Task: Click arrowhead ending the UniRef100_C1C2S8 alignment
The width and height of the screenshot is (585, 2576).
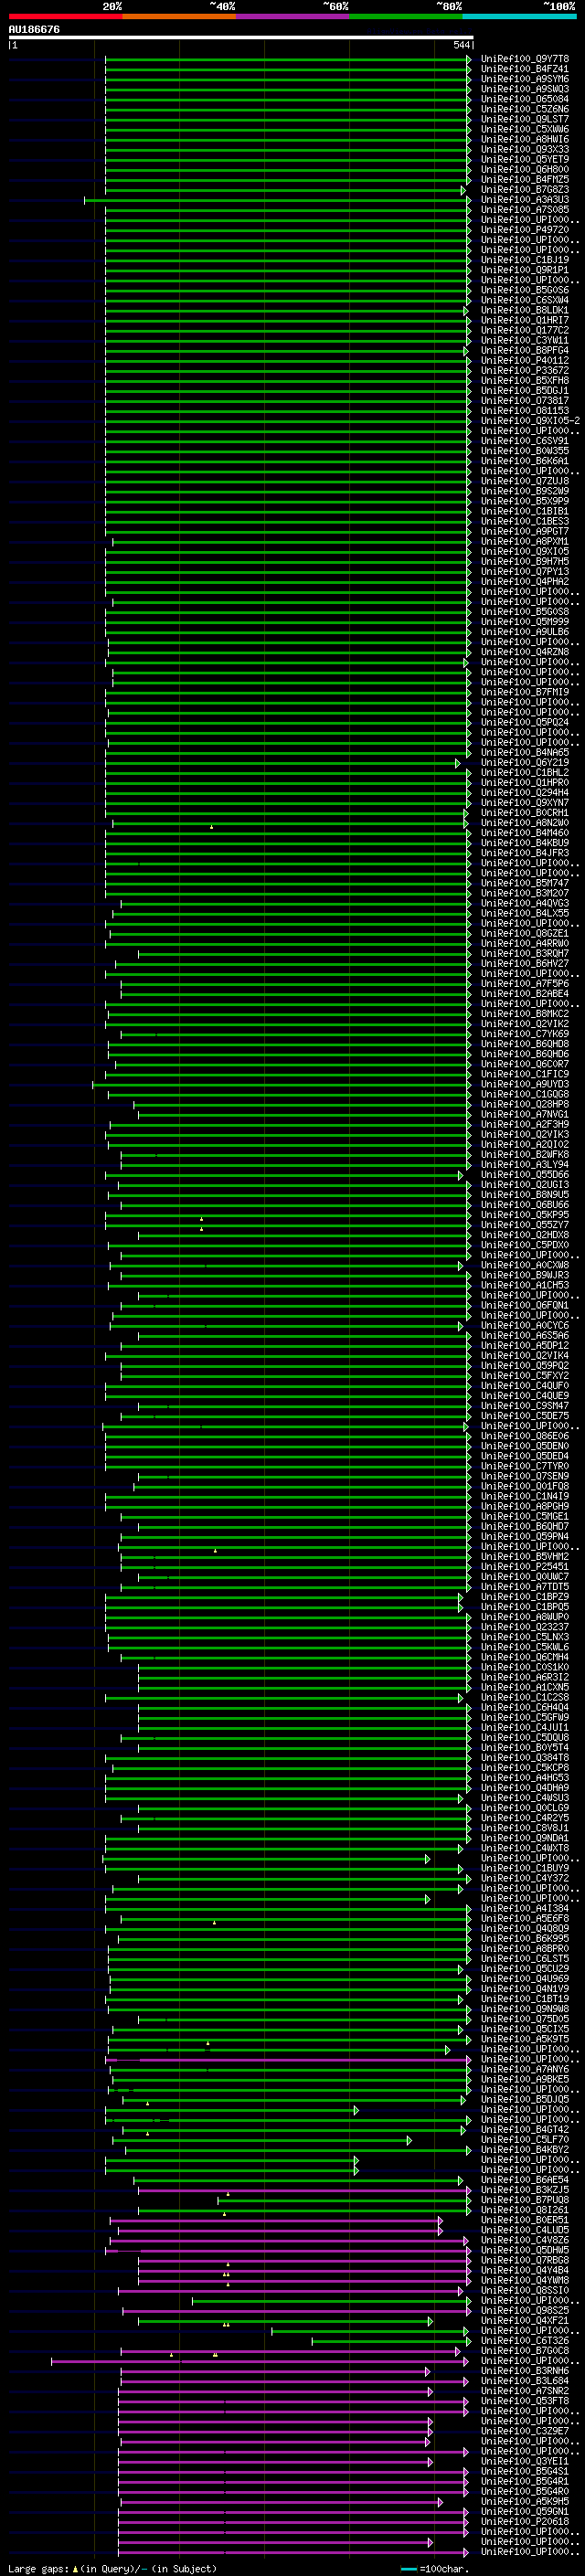Action: (x=461, y=1698)
